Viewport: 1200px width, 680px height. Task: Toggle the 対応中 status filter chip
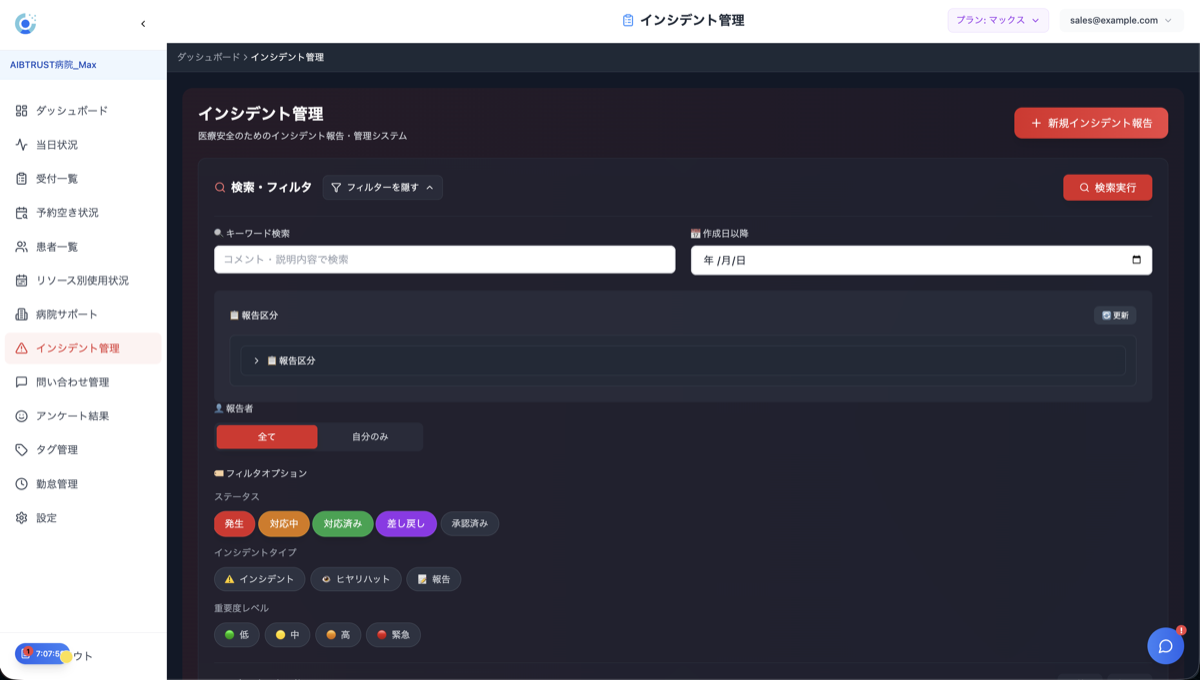(x=284, y=523)
